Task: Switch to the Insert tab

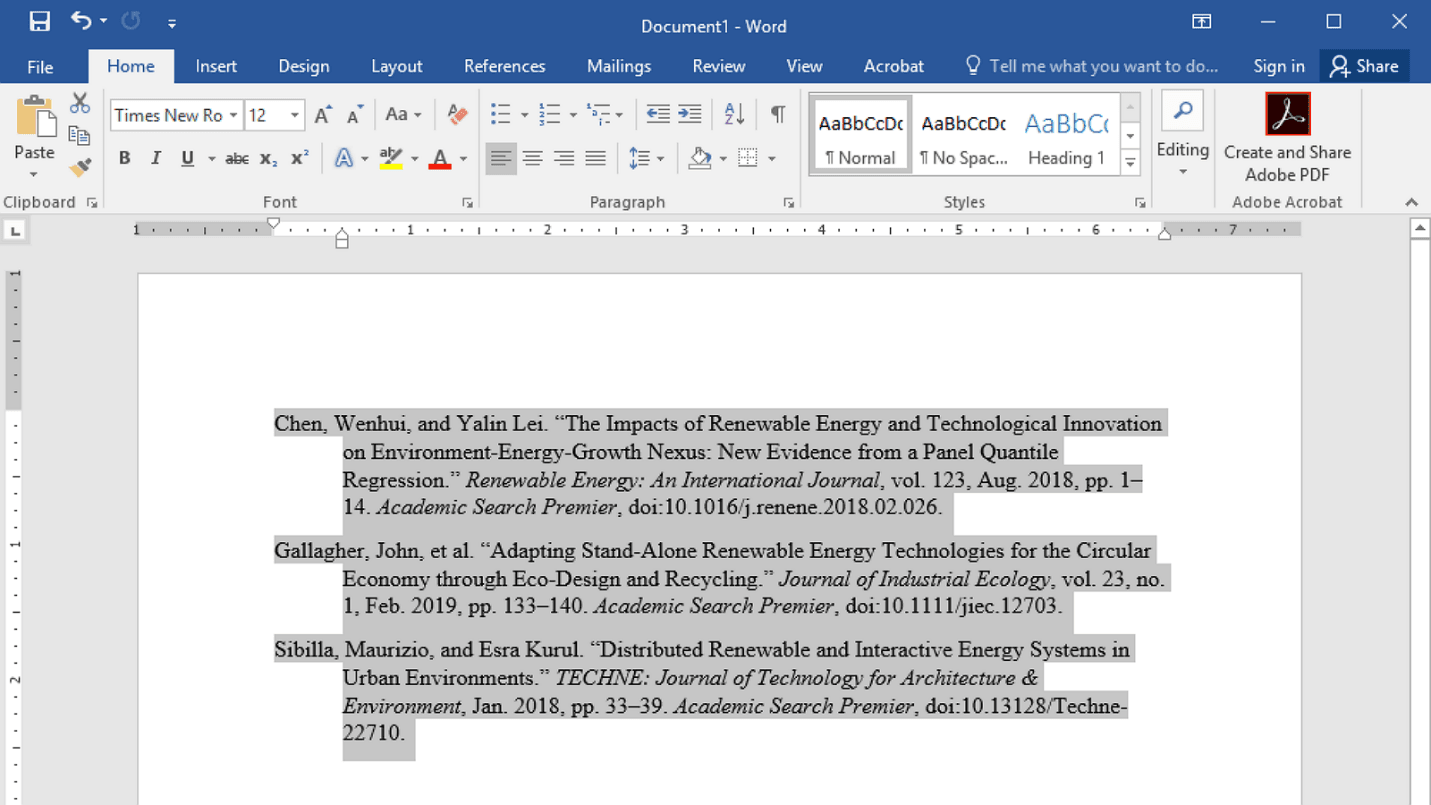Action: [x=216, y=67]
